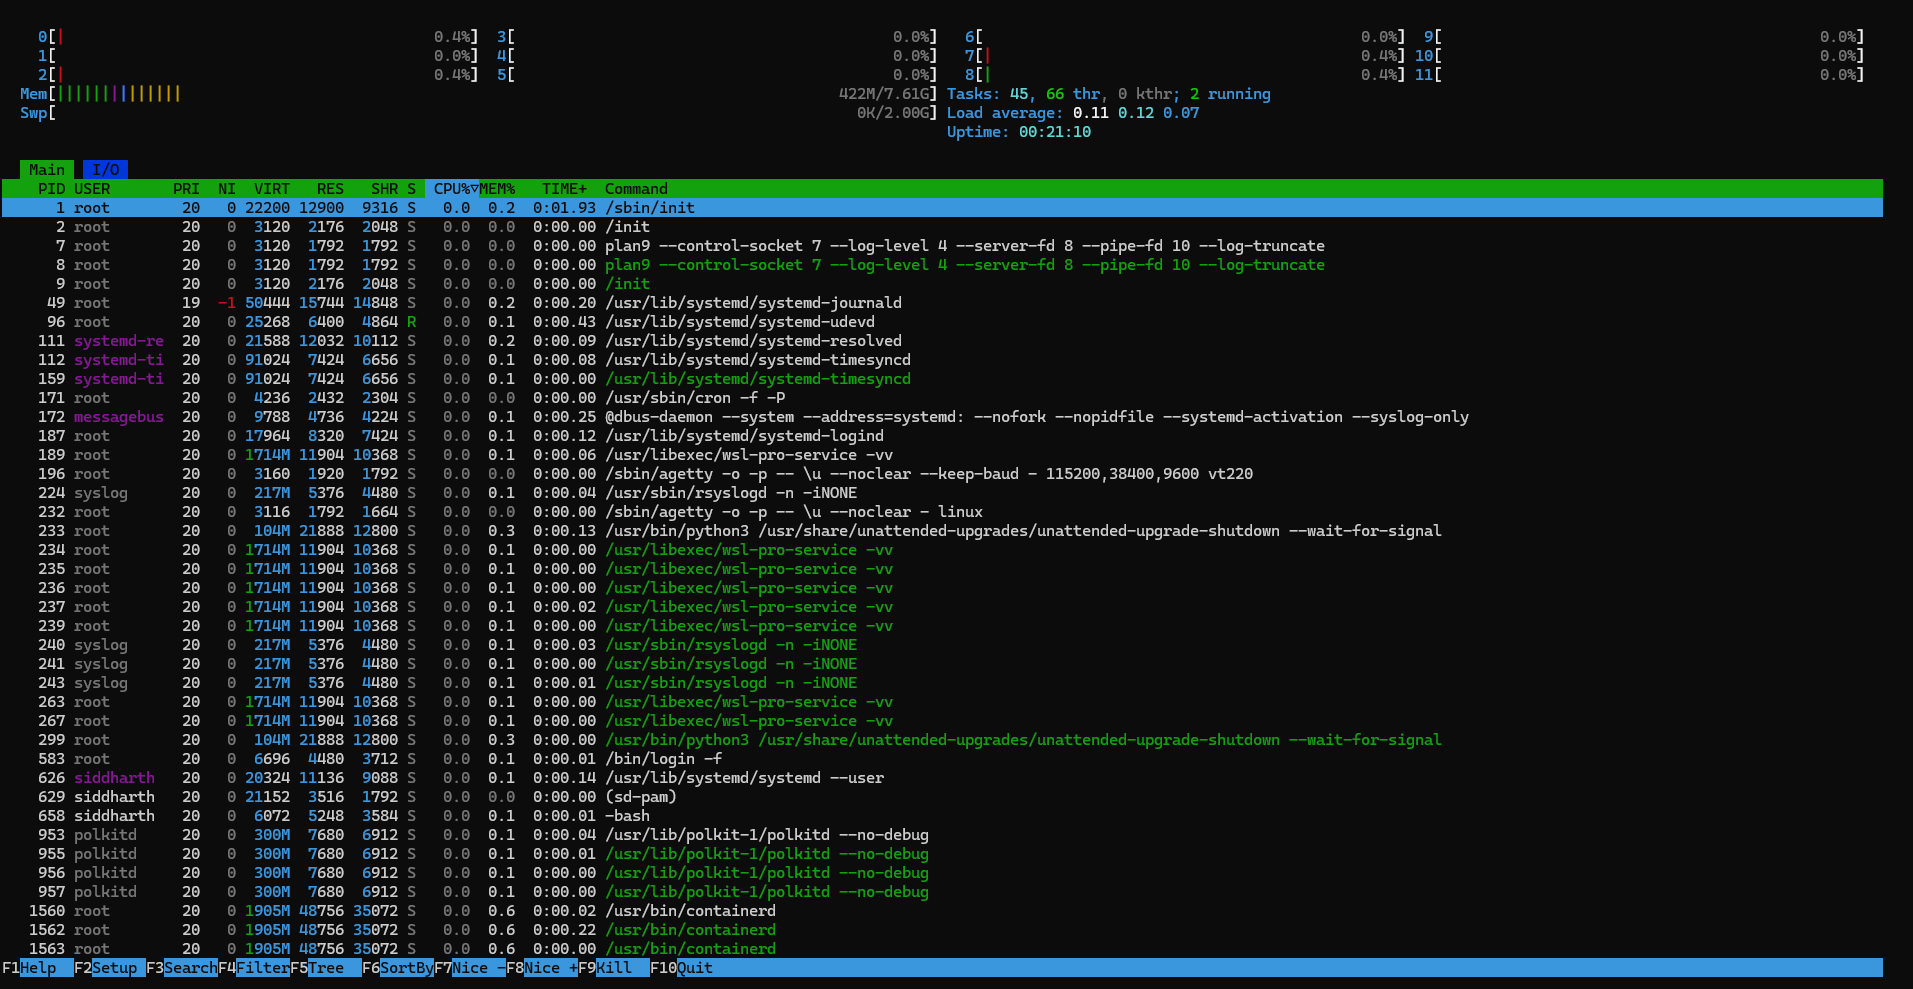Sort by the MEM% column header
Screen dimensions: 1913x989
tap(497, 189)
